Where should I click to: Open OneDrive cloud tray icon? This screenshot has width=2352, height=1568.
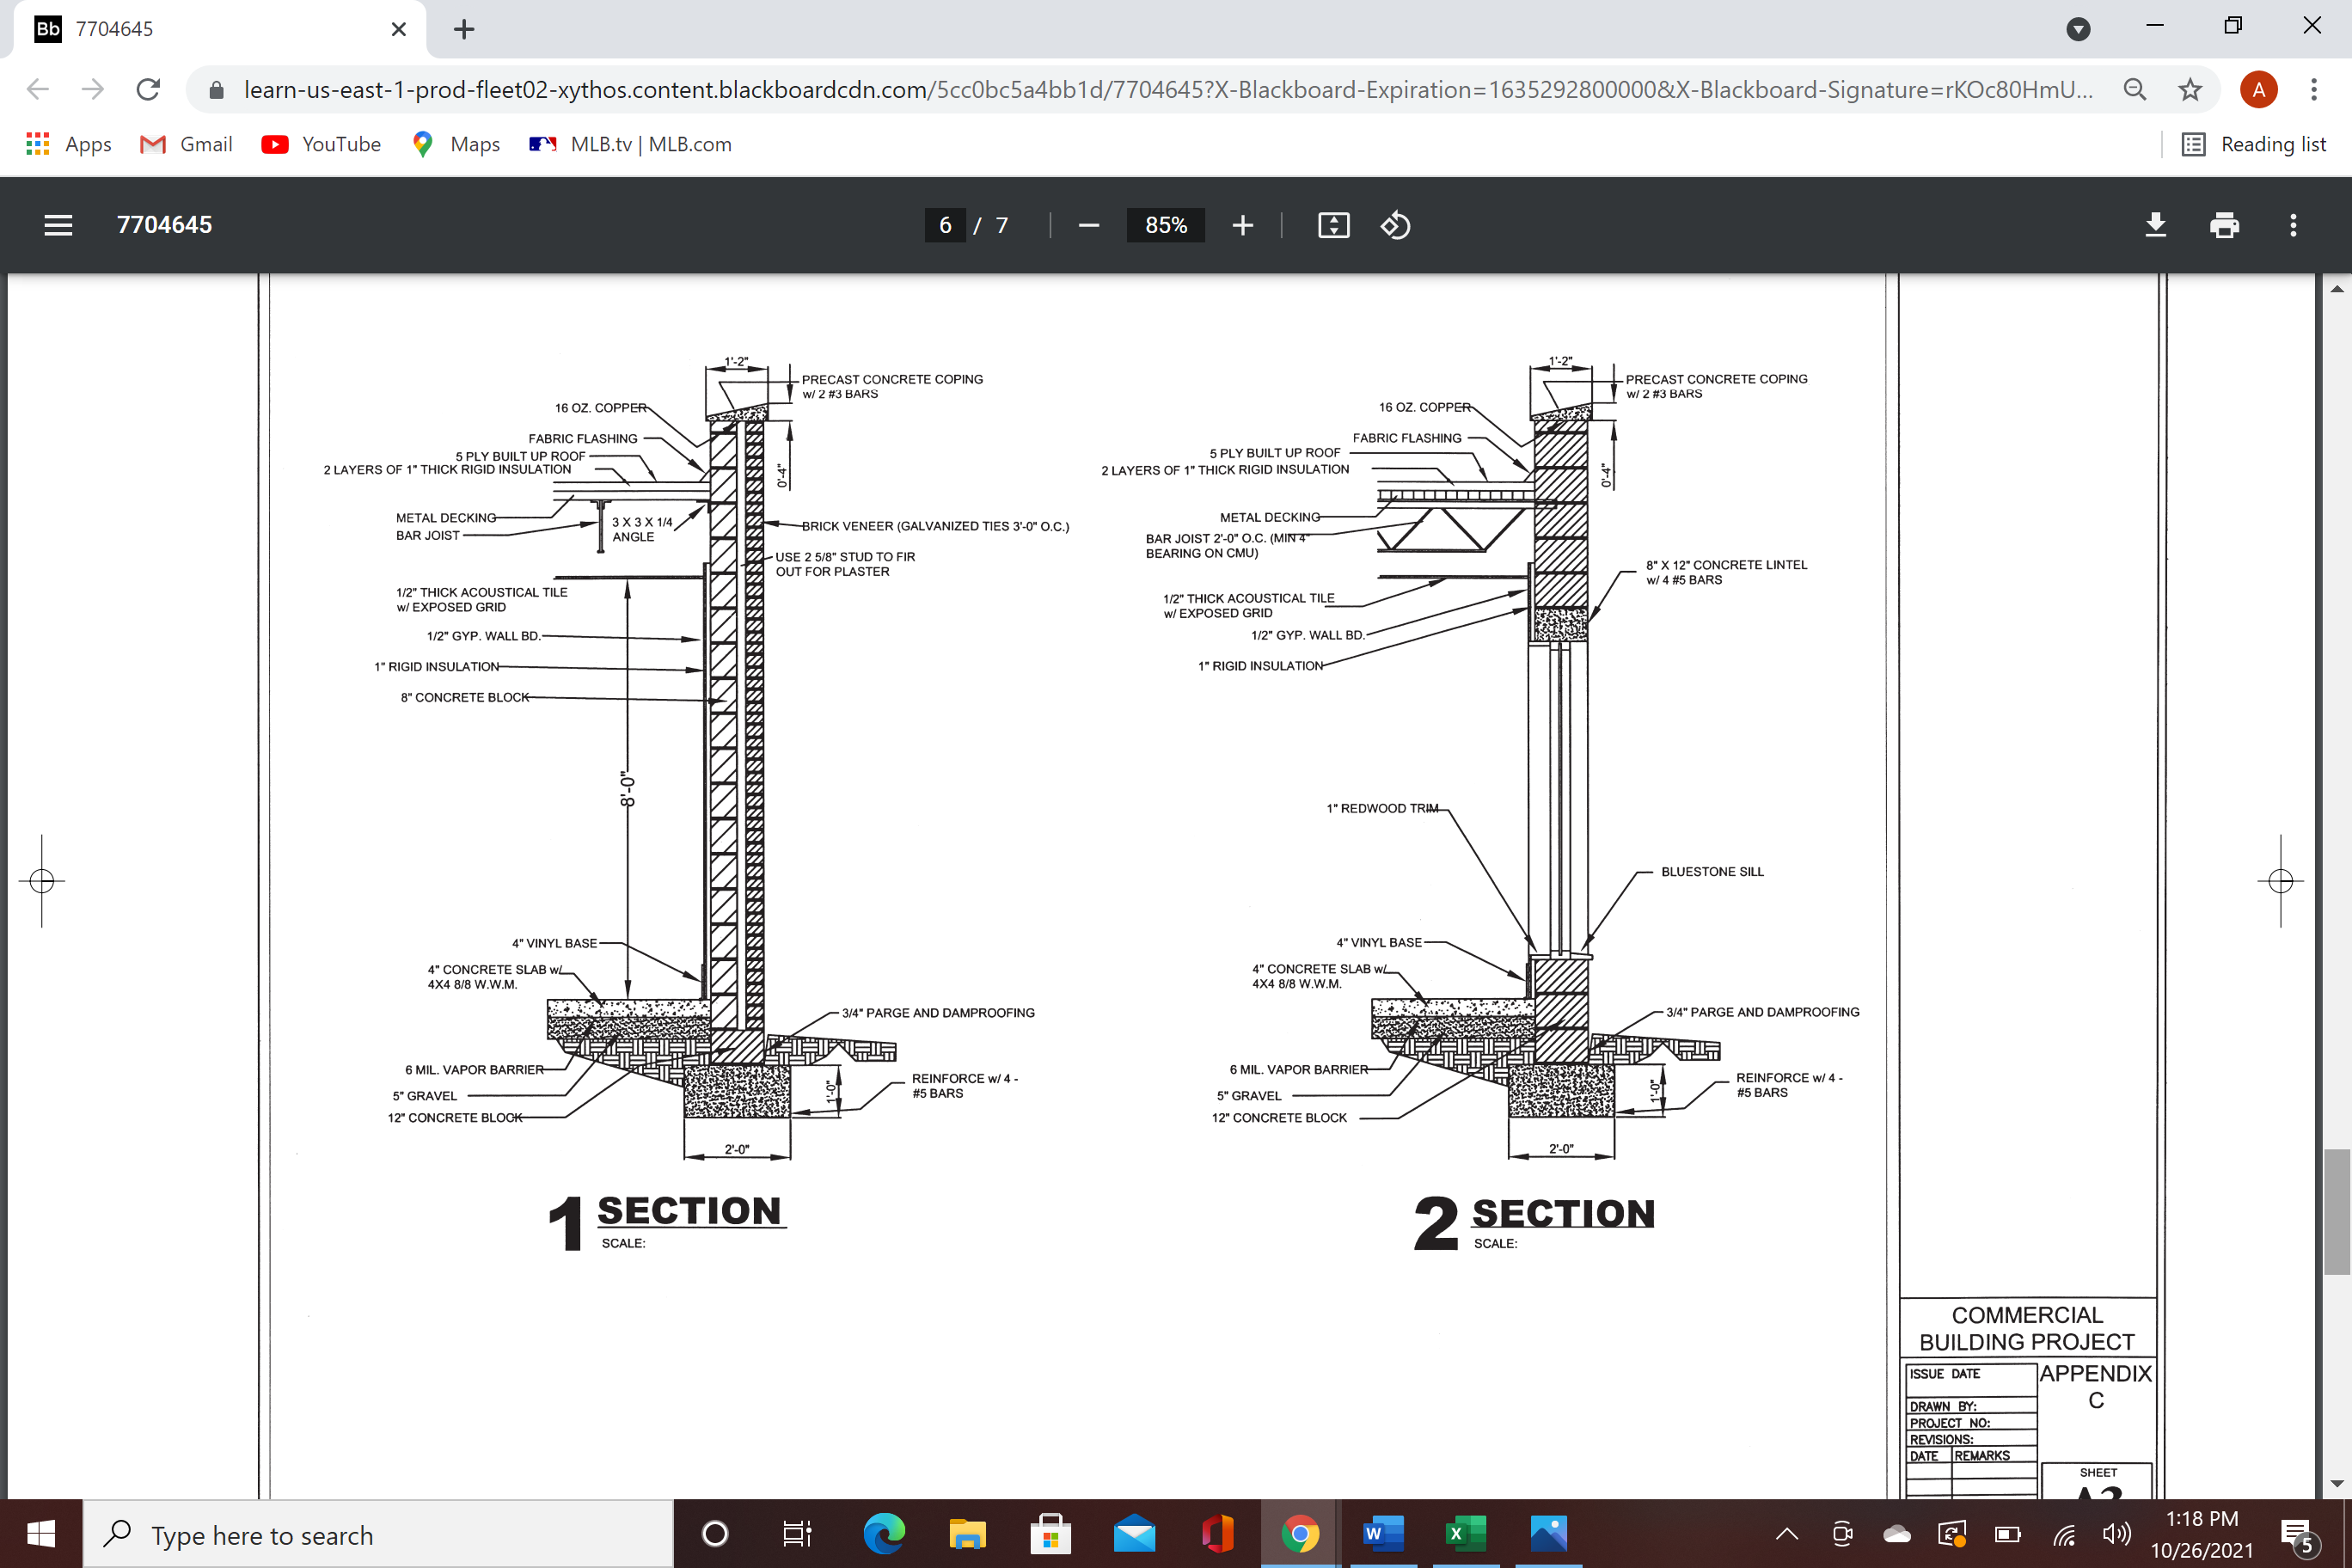(1896, 1534)
